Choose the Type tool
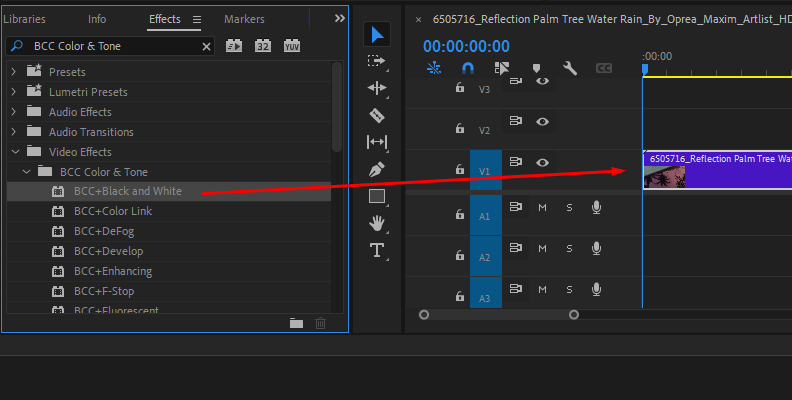792x400 pixels. (377, 250)
